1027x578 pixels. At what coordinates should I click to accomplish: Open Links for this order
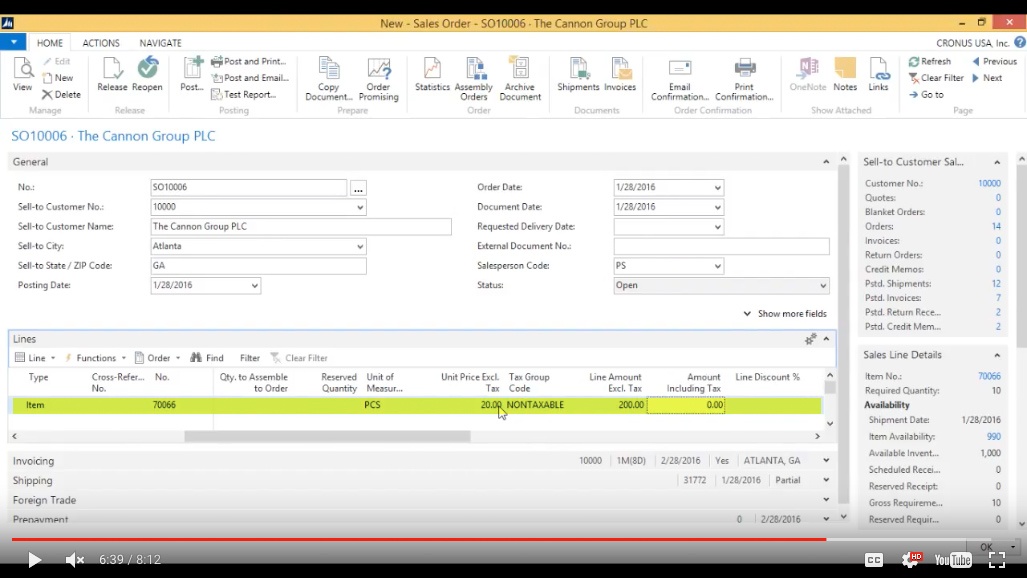[x=878, y=74]
